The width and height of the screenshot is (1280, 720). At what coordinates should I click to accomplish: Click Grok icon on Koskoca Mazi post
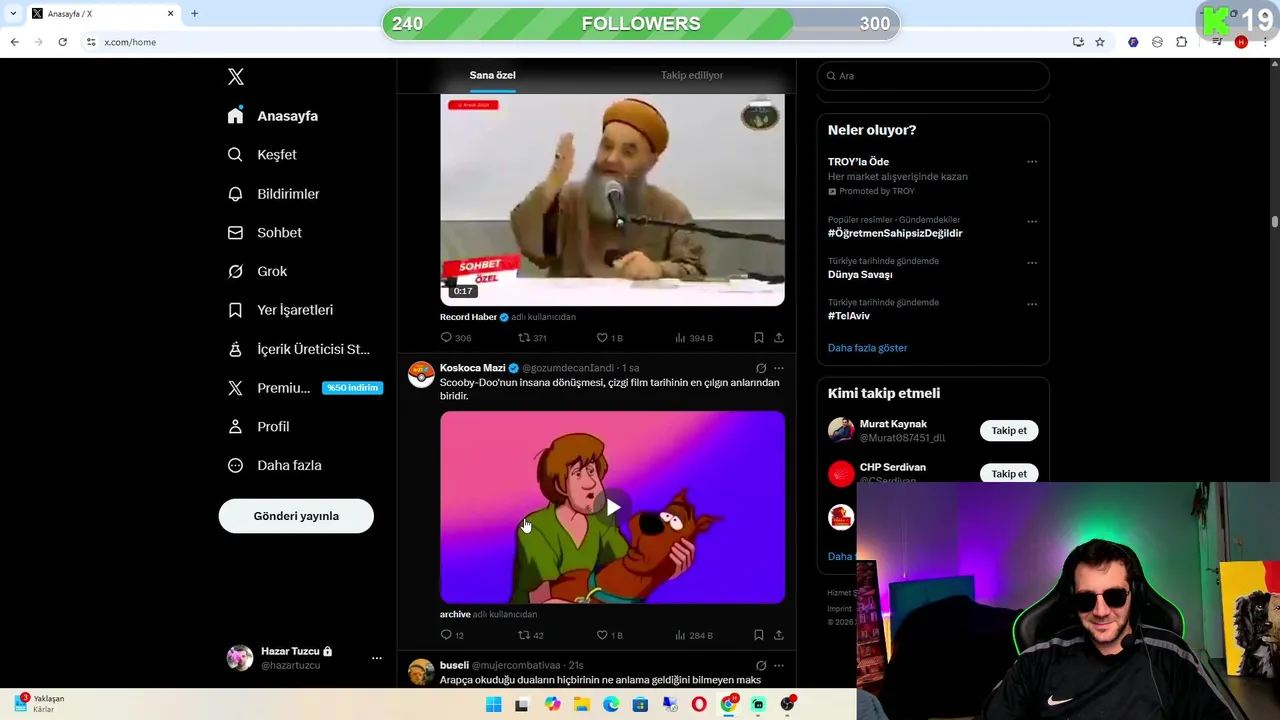(761, 368)
